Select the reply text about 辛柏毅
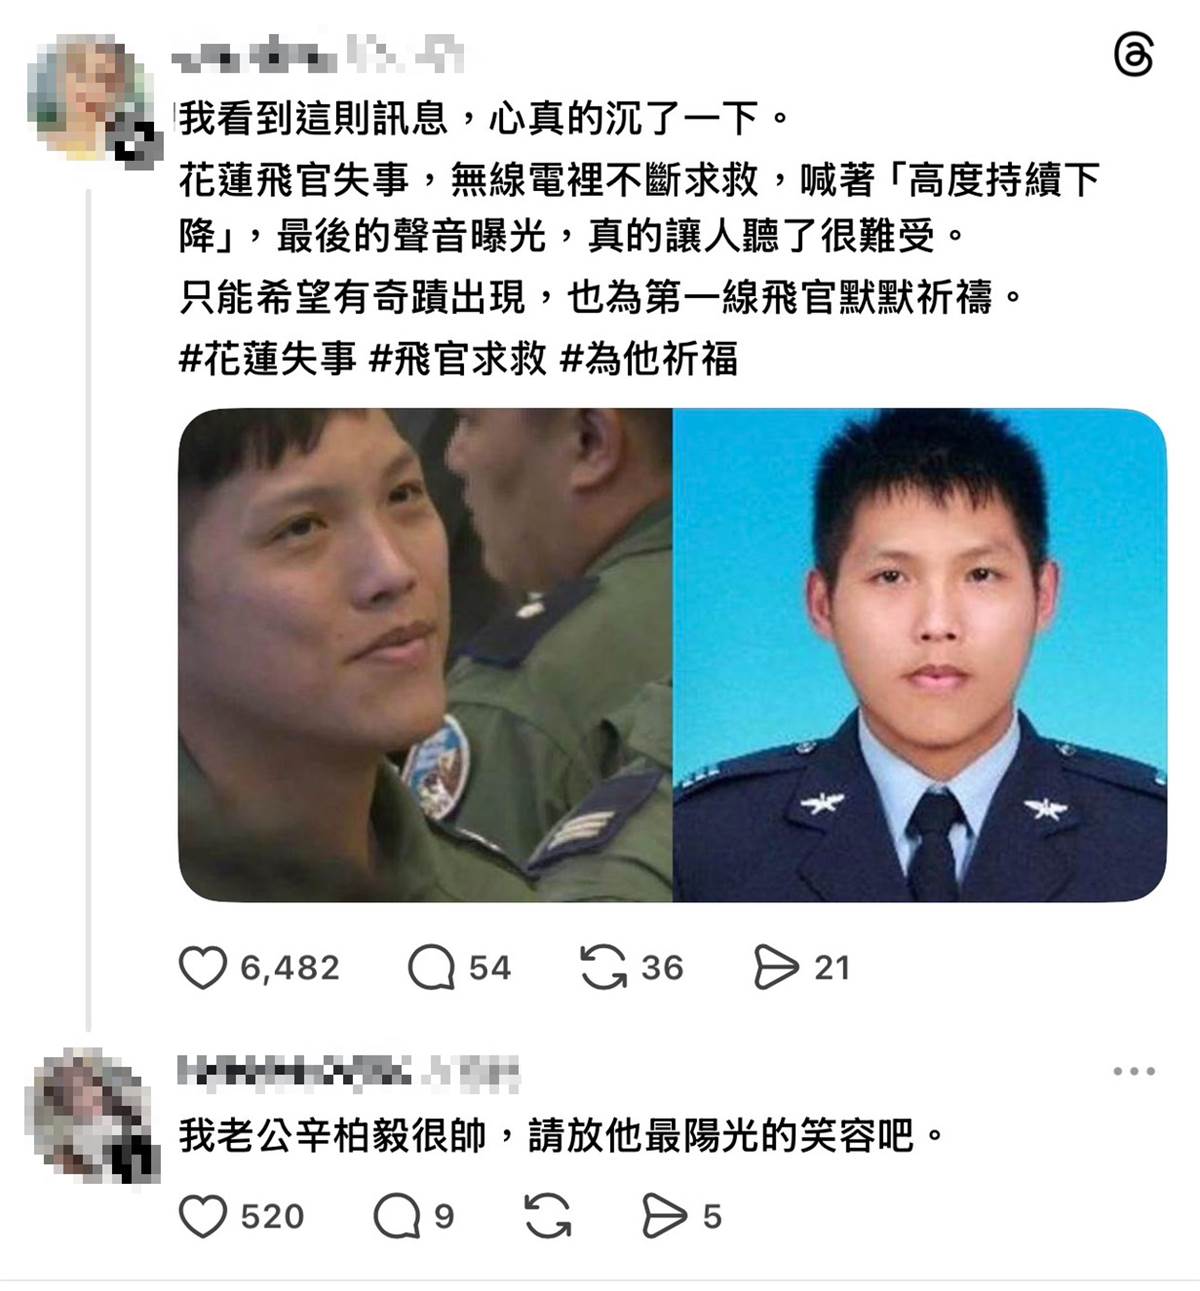1200x1291 pixels. 561,1136
